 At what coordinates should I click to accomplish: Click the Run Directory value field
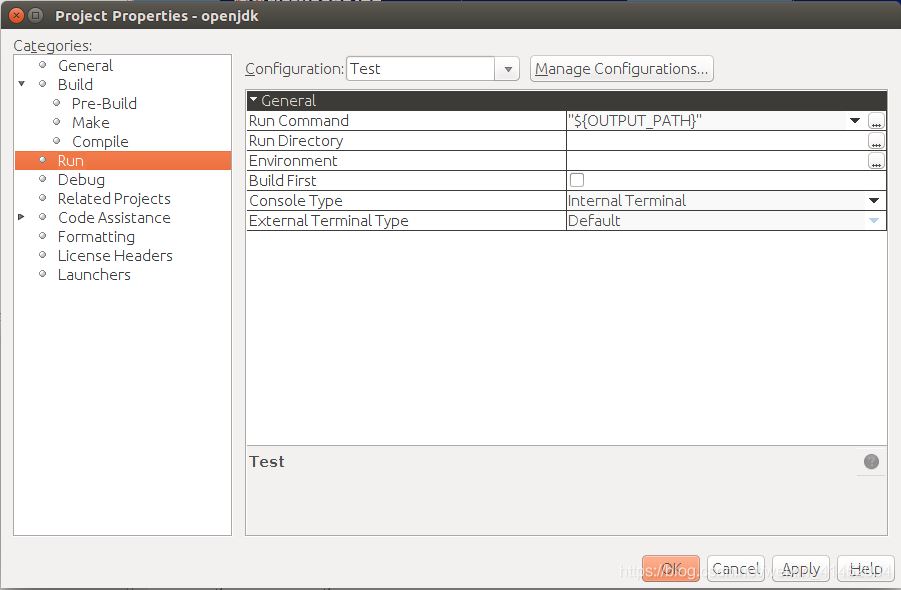tap(715, 141)
